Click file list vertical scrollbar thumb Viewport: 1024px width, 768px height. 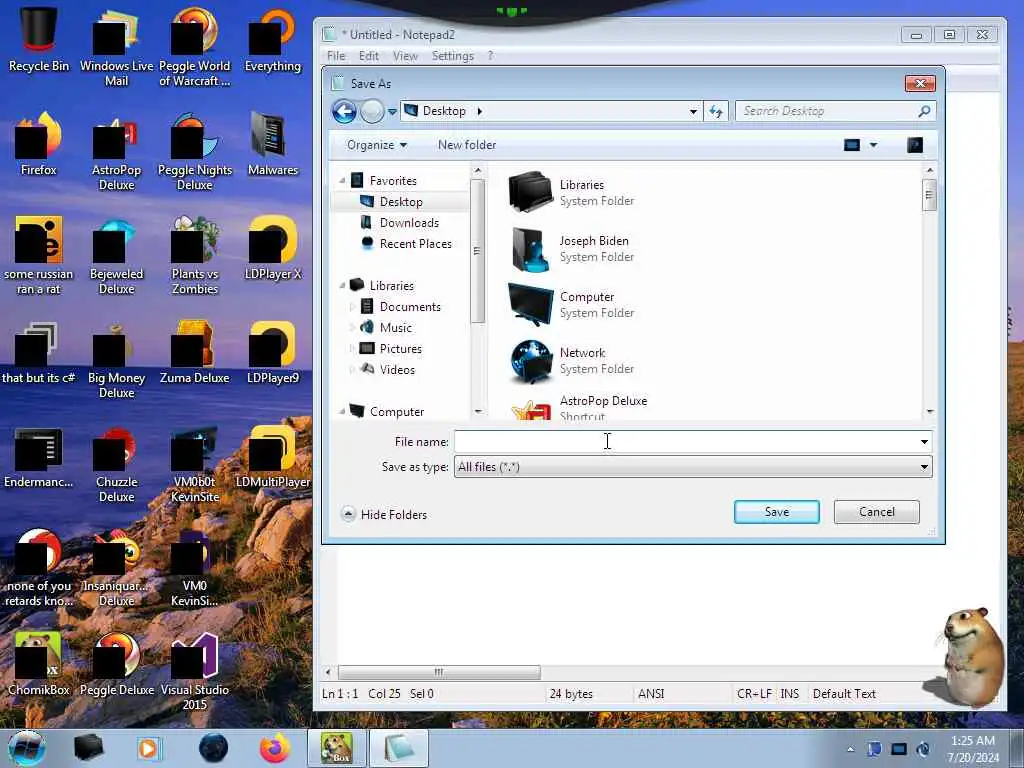point(929,195)
